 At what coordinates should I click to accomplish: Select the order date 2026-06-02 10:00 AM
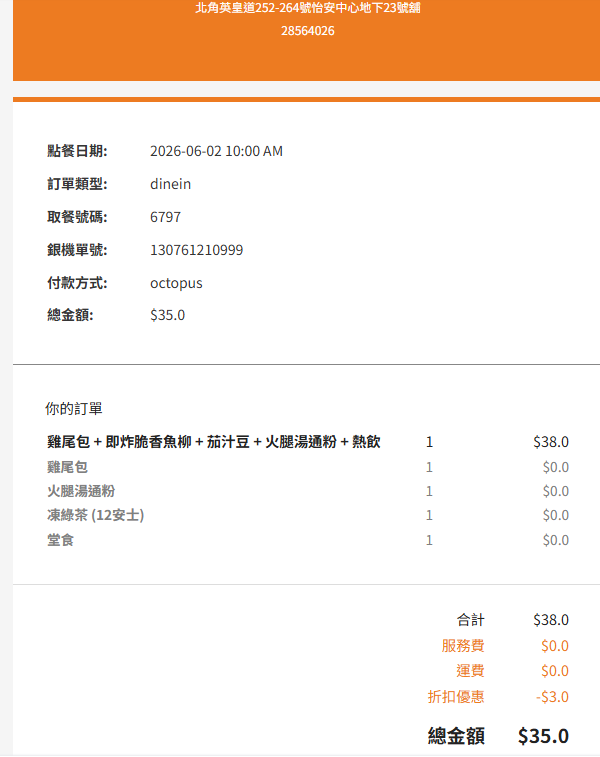point(216,151)
